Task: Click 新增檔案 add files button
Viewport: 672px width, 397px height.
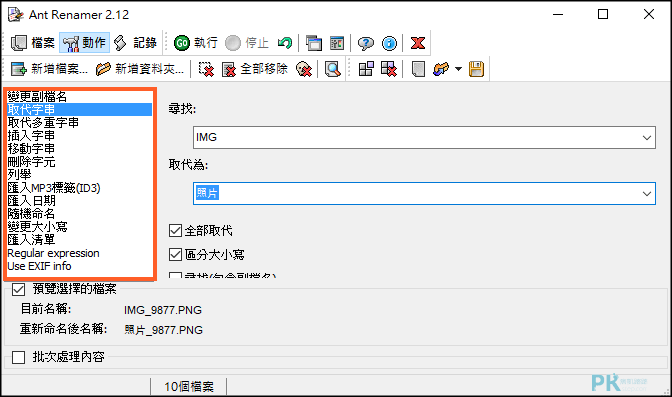Action: [49, 69]
